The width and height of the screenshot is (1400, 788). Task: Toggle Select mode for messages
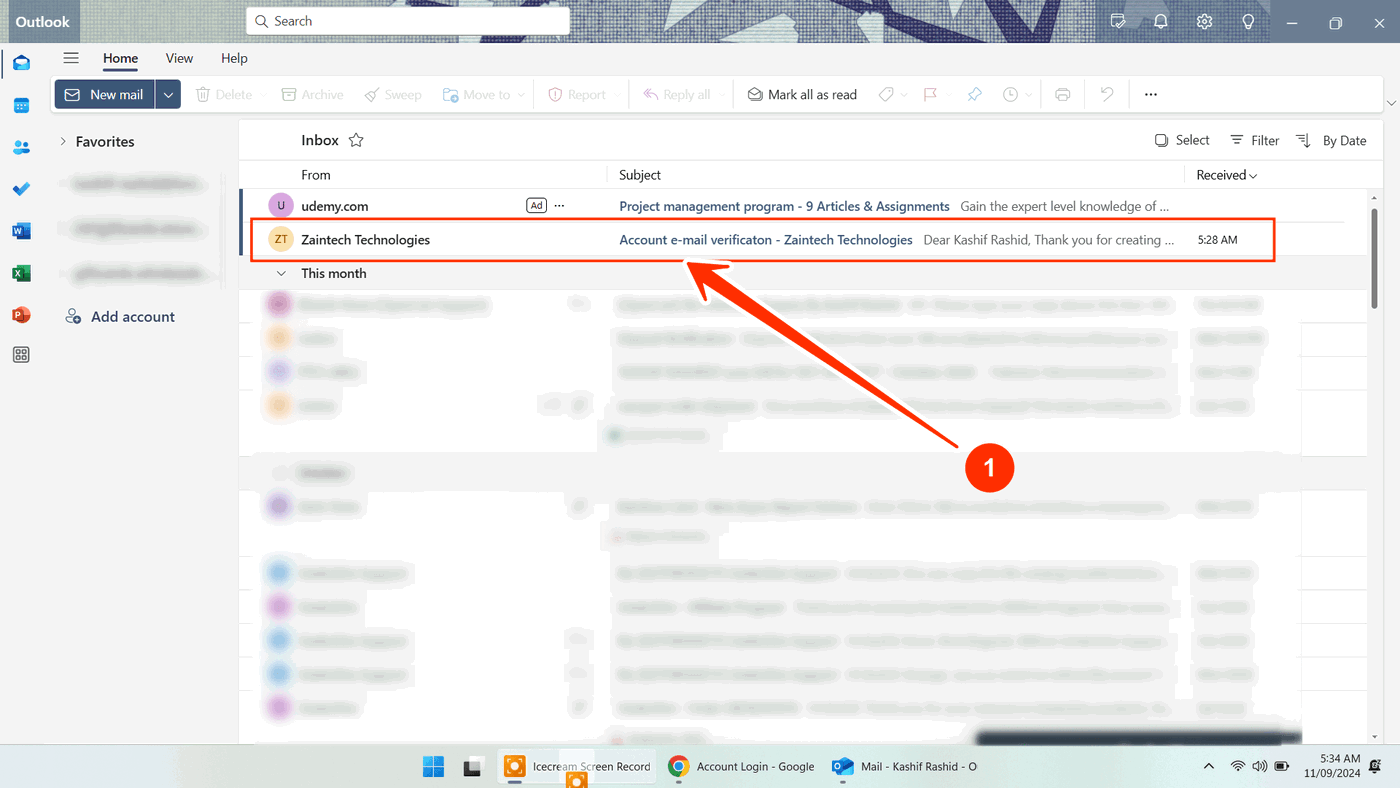coord(1182,140)
